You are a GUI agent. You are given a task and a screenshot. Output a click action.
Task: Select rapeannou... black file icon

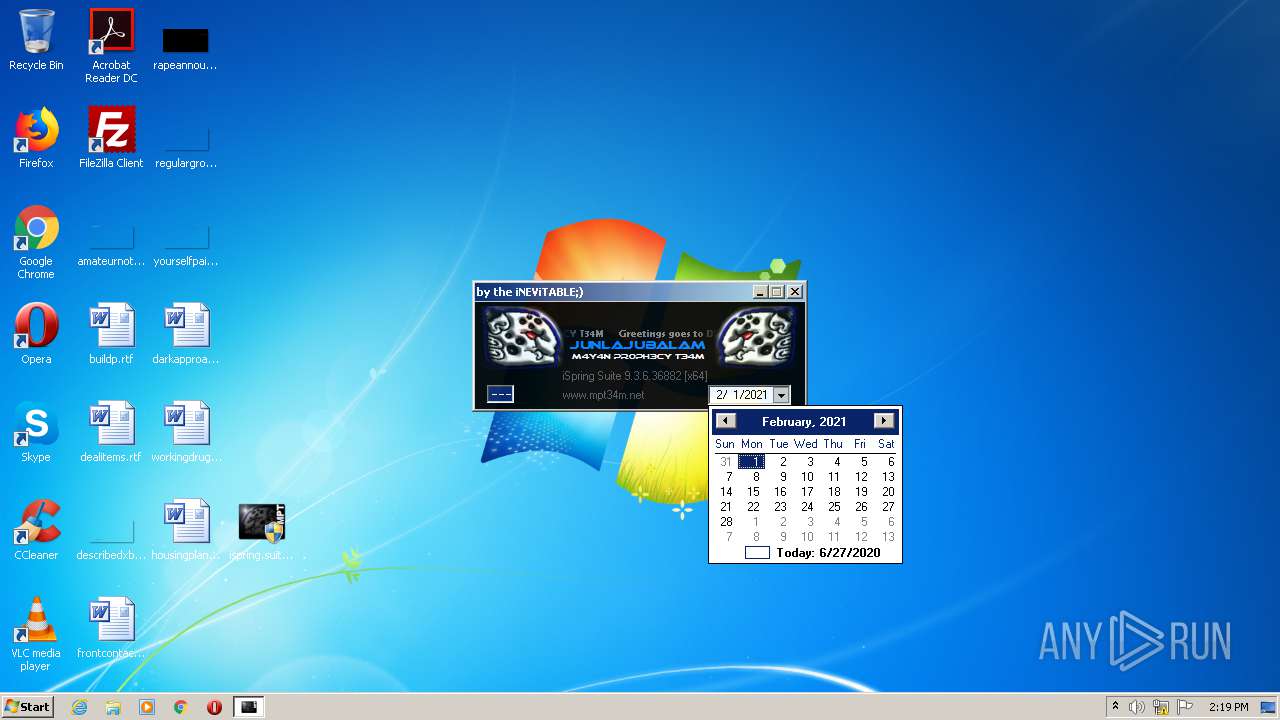(186, 48)
